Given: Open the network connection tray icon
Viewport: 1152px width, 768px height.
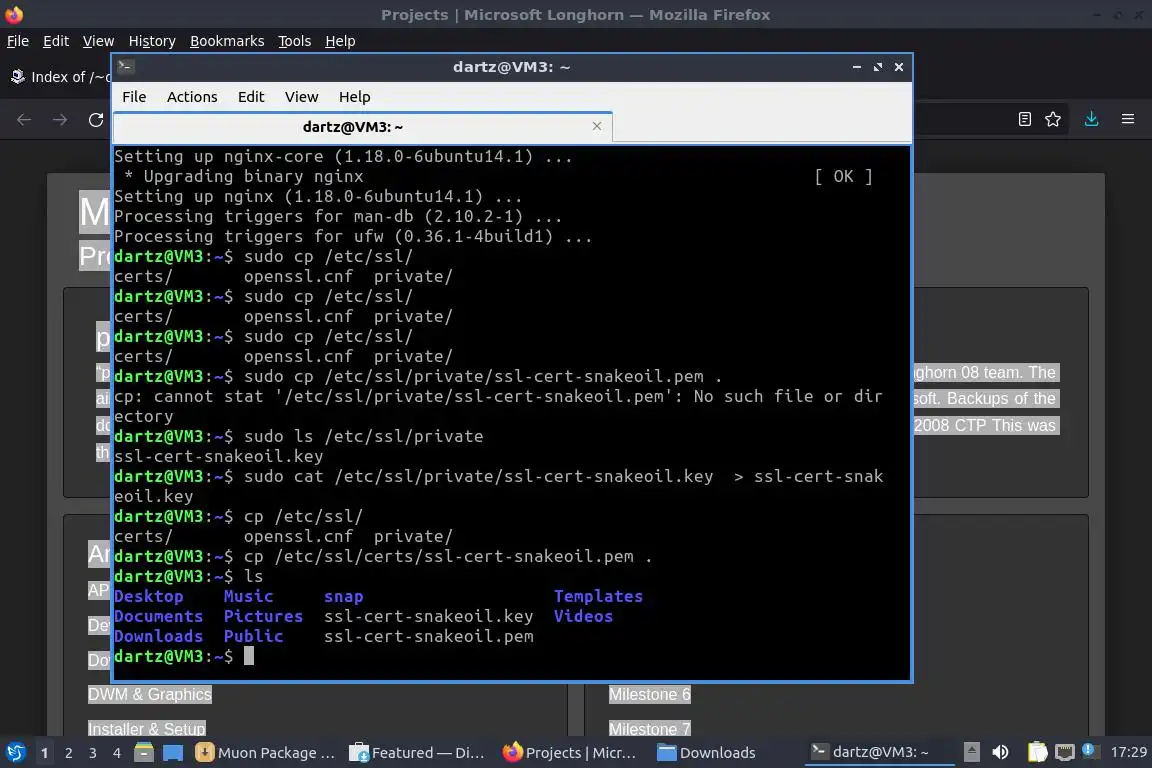Looking at the screenshot, I should [x=1065, y=752].
